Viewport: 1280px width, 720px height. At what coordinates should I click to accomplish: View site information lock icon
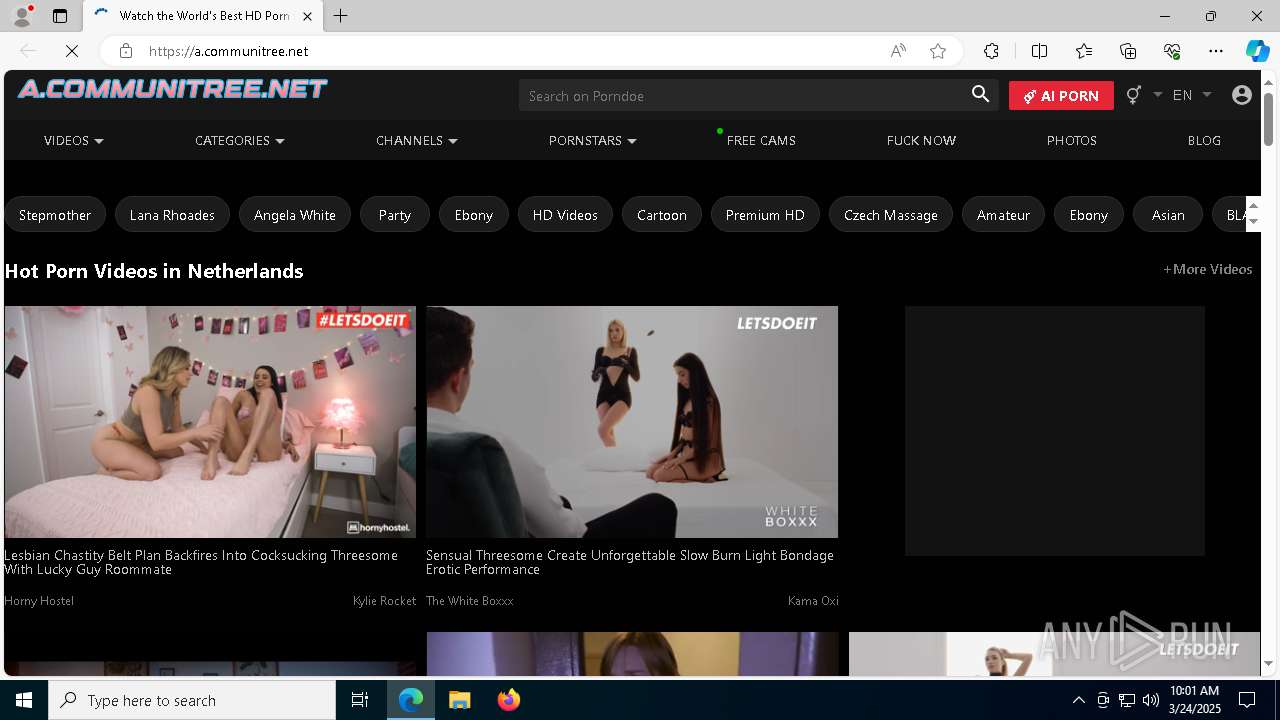coord(126,51)
